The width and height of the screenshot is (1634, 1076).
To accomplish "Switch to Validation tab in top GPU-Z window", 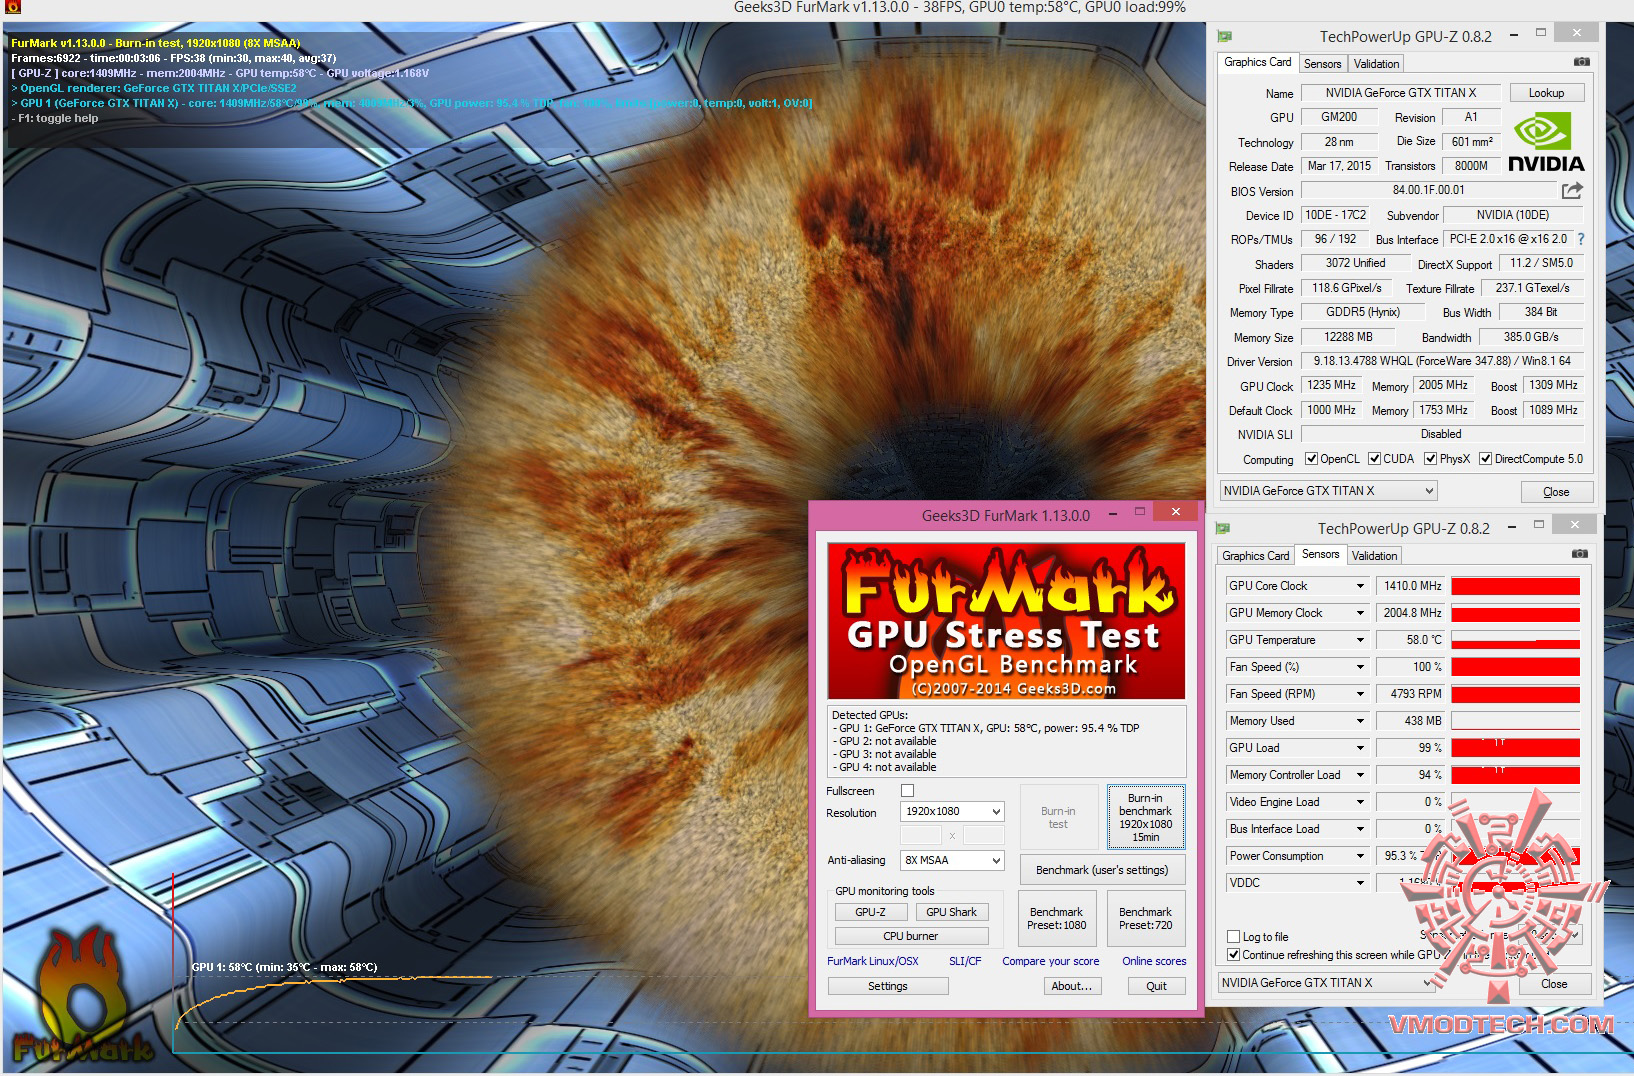I will tap(1376, 64).
